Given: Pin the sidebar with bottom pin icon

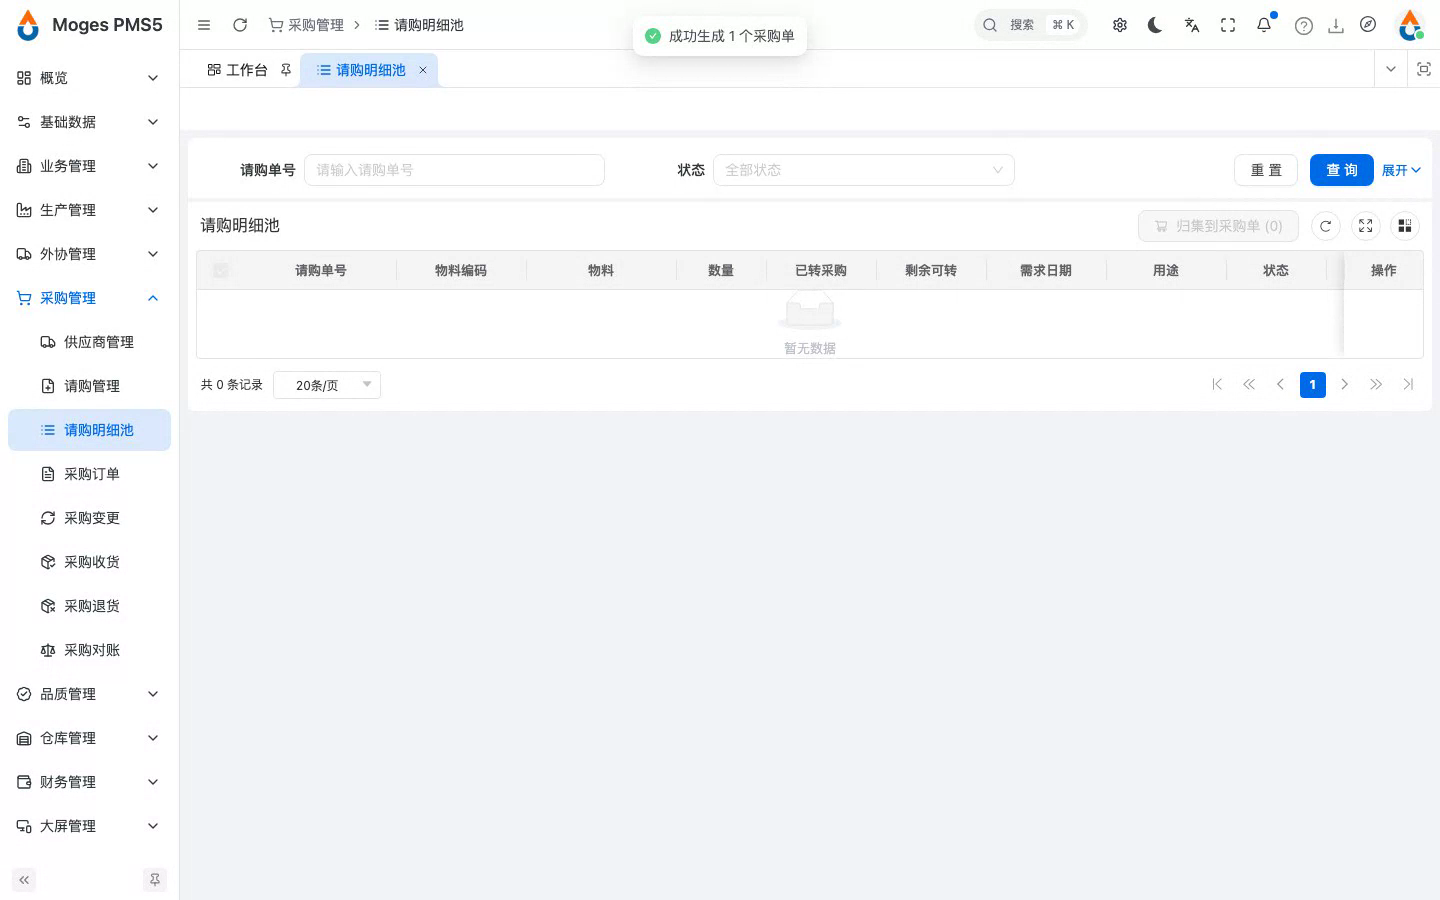Looking at the screenshot, I should (154, 880).
